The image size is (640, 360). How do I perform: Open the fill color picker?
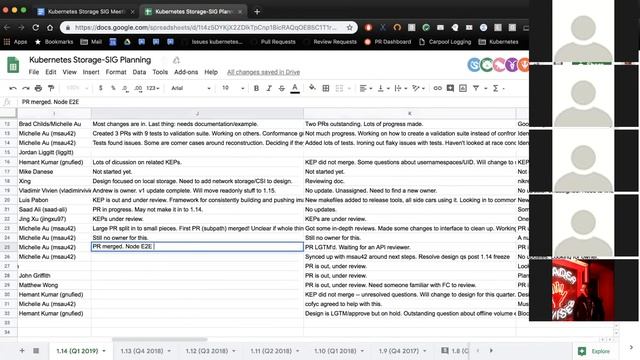(312, 88)
